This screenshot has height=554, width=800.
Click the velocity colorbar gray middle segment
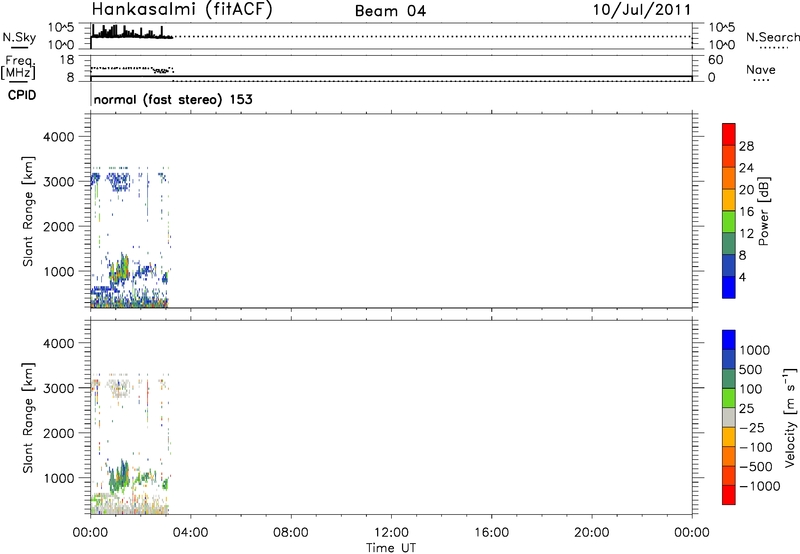coord(729,417)
